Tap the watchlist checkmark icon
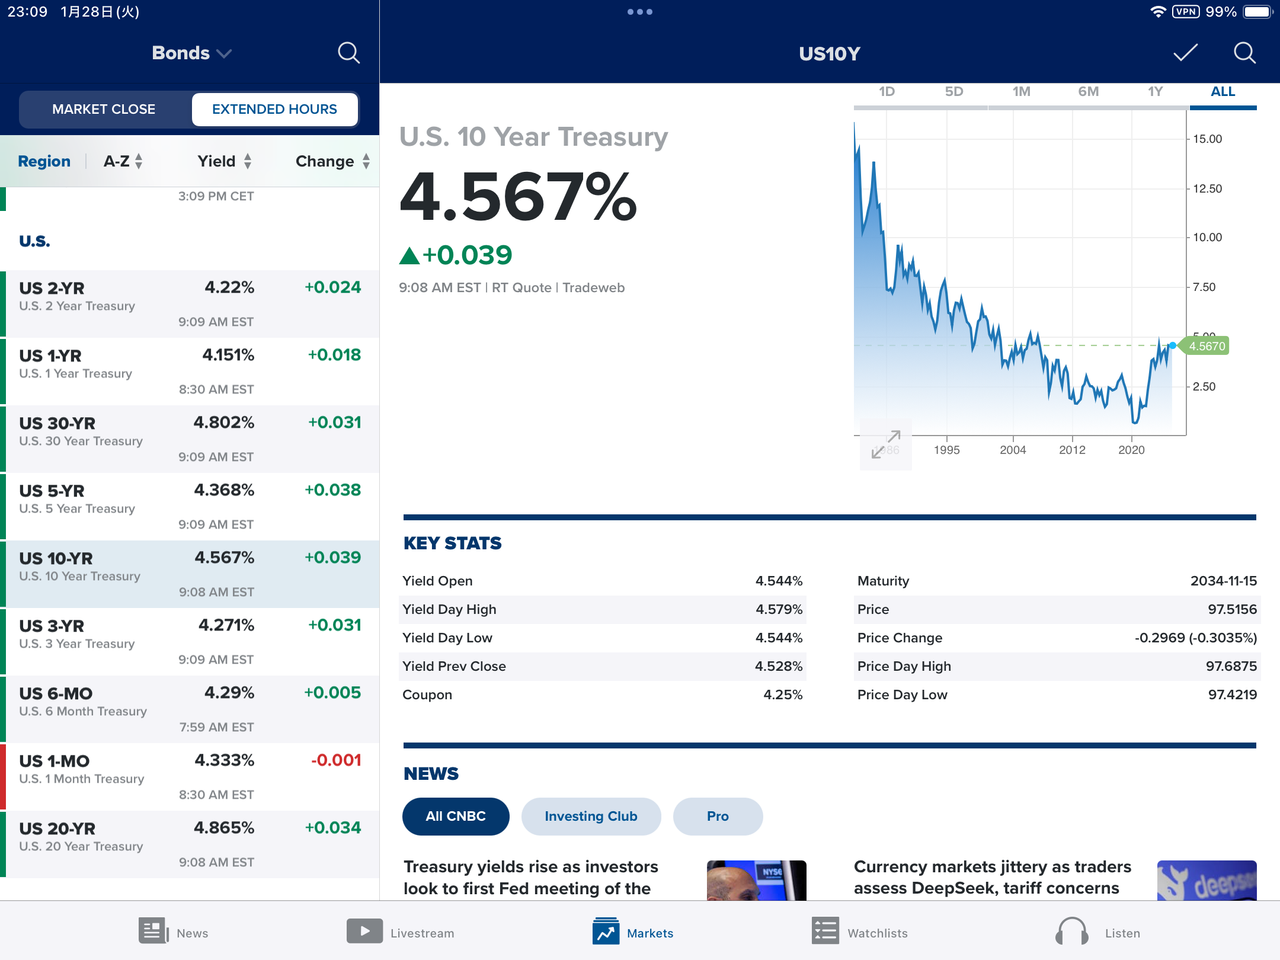This screenshot has height=960, width=1280. 1185,53
